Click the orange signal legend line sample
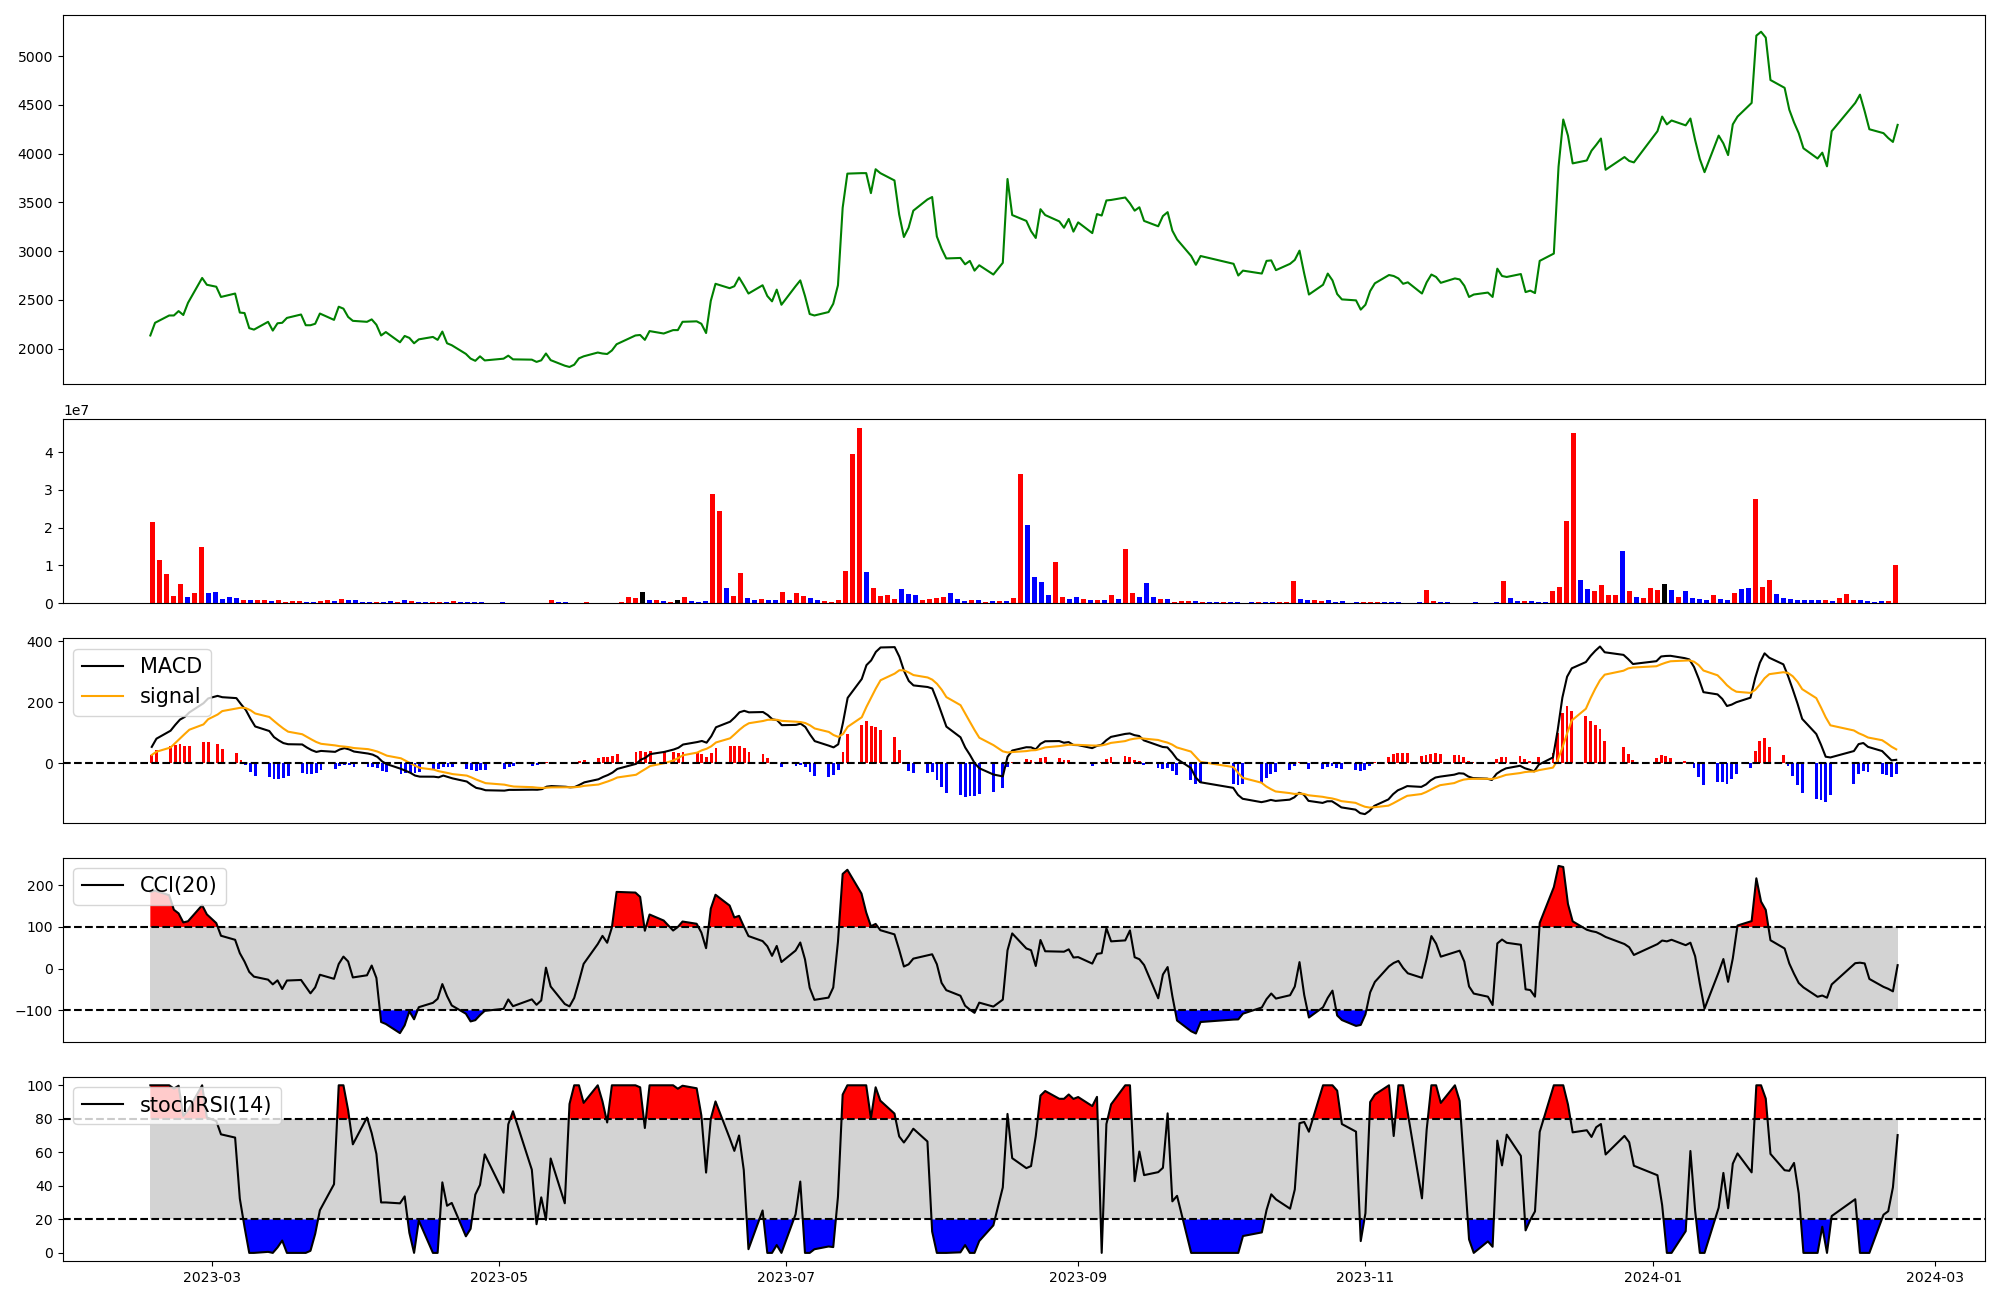2000x1300 pixels. pos(102,696)
